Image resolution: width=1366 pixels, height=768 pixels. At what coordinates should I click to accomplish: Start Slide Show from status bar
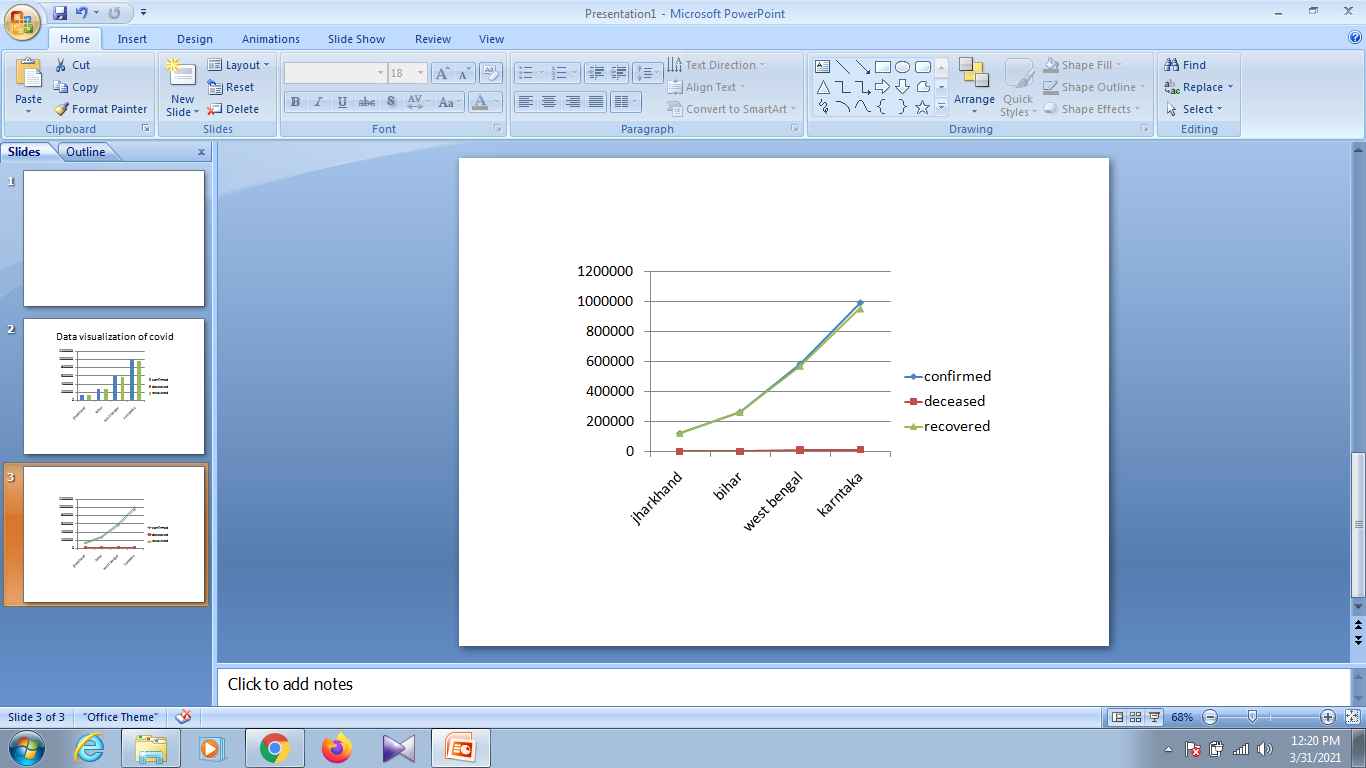pos(1154,717)
